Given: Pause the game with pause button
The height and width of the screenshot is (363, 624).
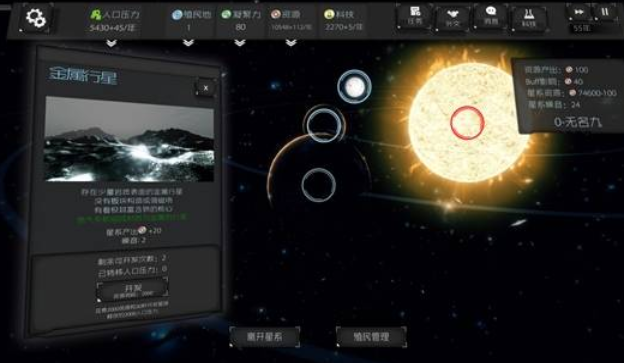Looking at the screenshot, I should click(x=606, y=12).
